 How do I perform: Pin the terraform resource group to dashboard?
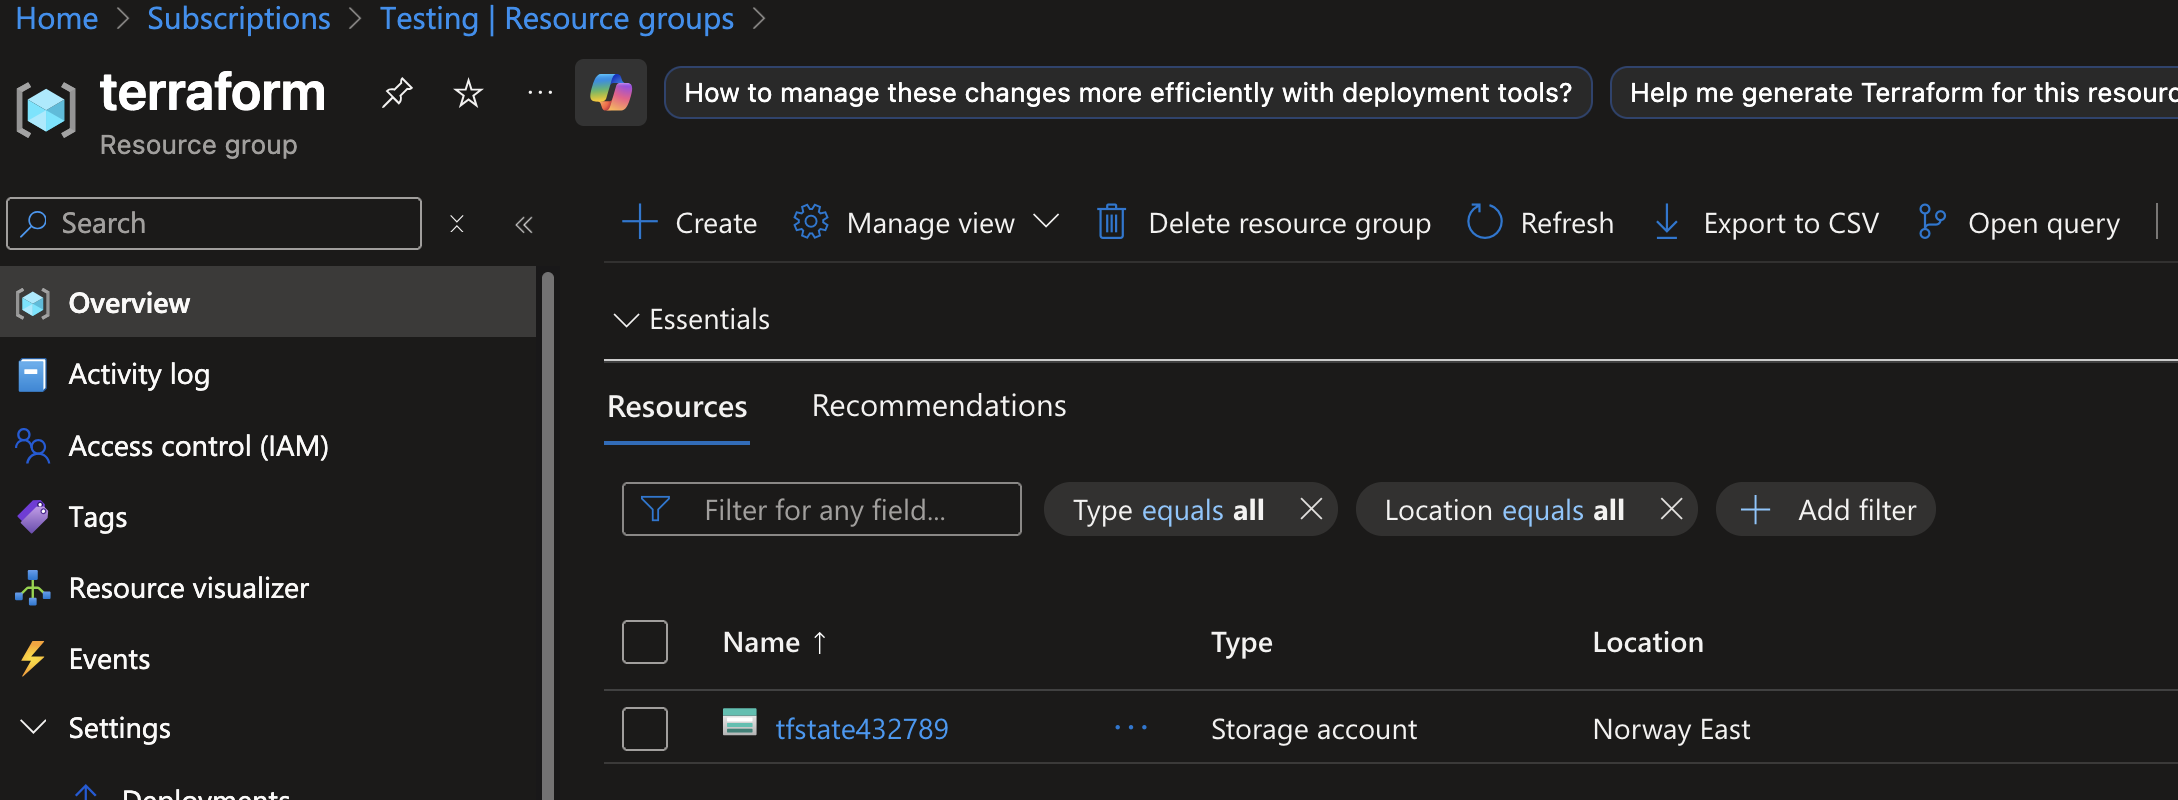[x=397, y=93]
